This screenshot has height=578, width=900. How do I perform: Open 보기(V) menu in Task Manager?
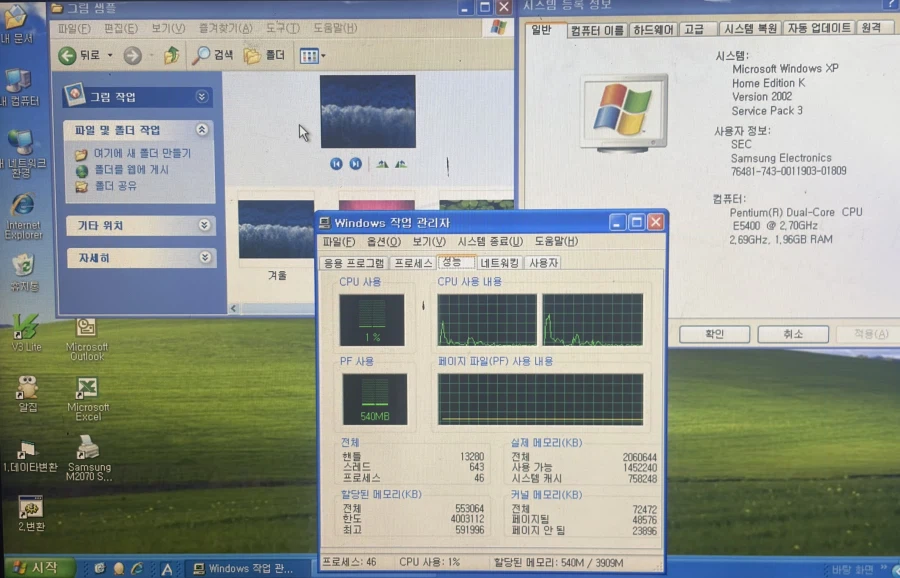click(429, 242)
